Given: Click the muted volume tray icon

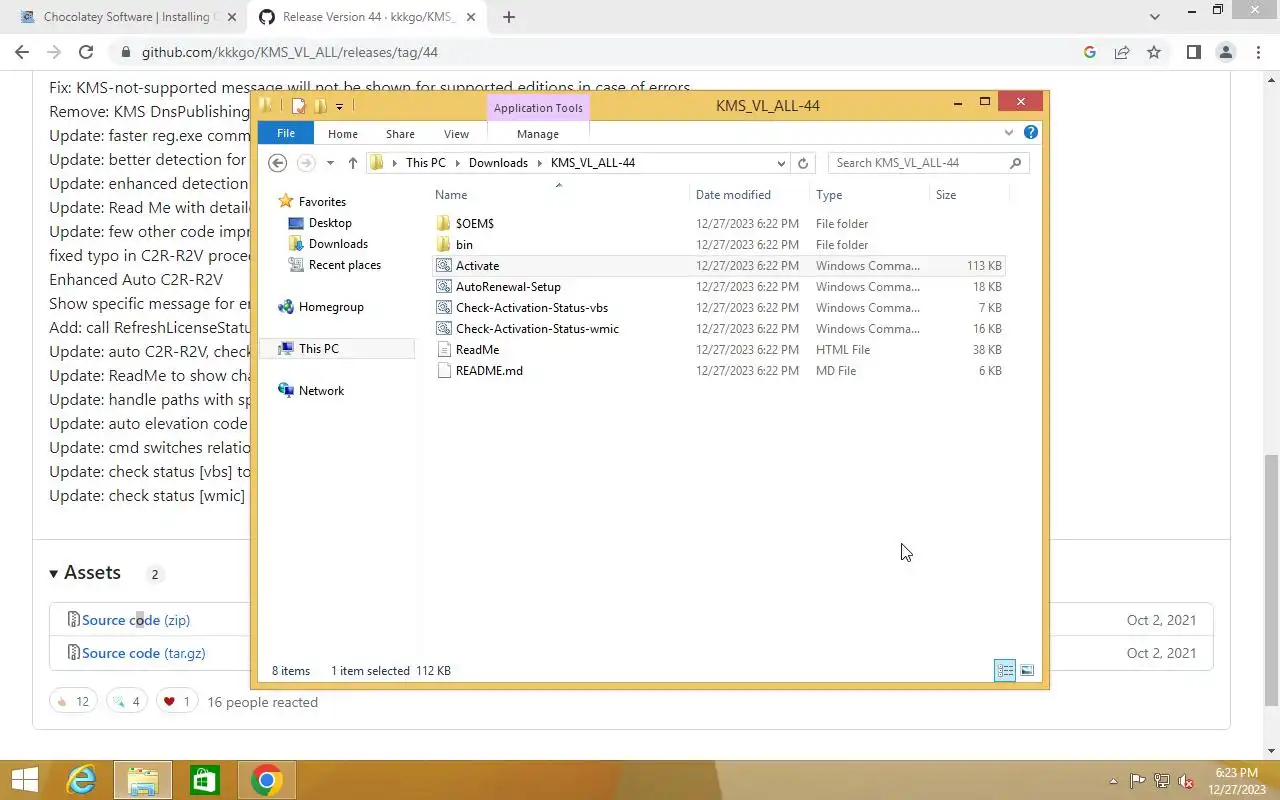Looking at the screenshot, I should (1186, 781).
